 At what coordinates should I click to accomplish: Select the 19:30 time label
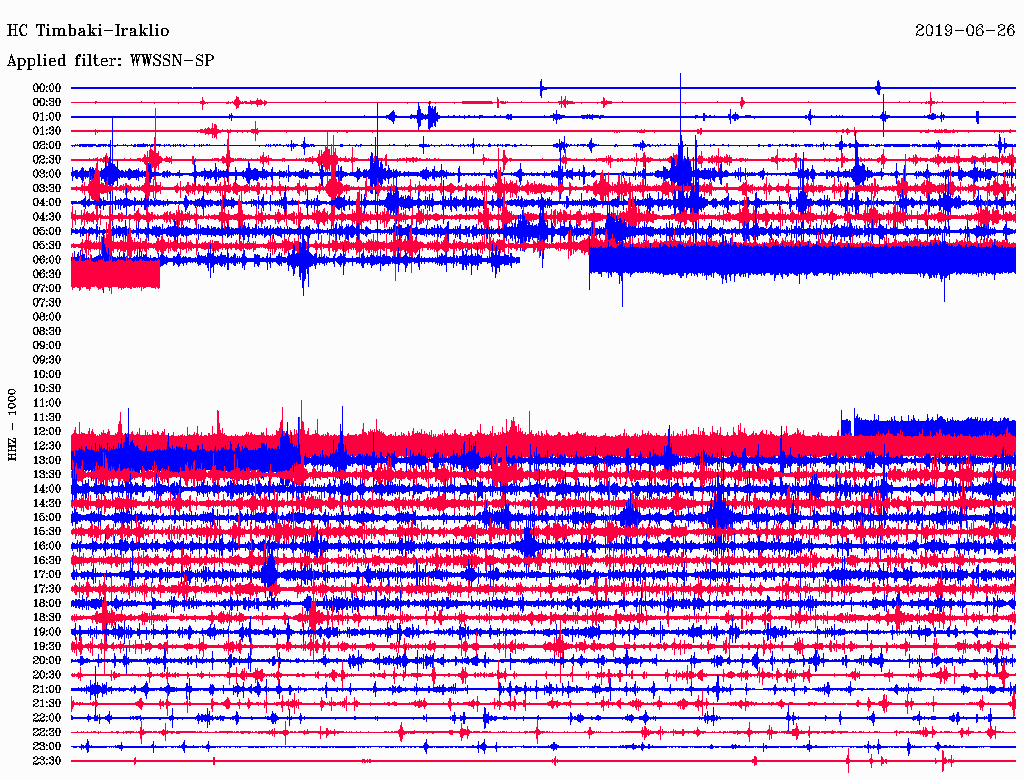(x=47, y=646)
